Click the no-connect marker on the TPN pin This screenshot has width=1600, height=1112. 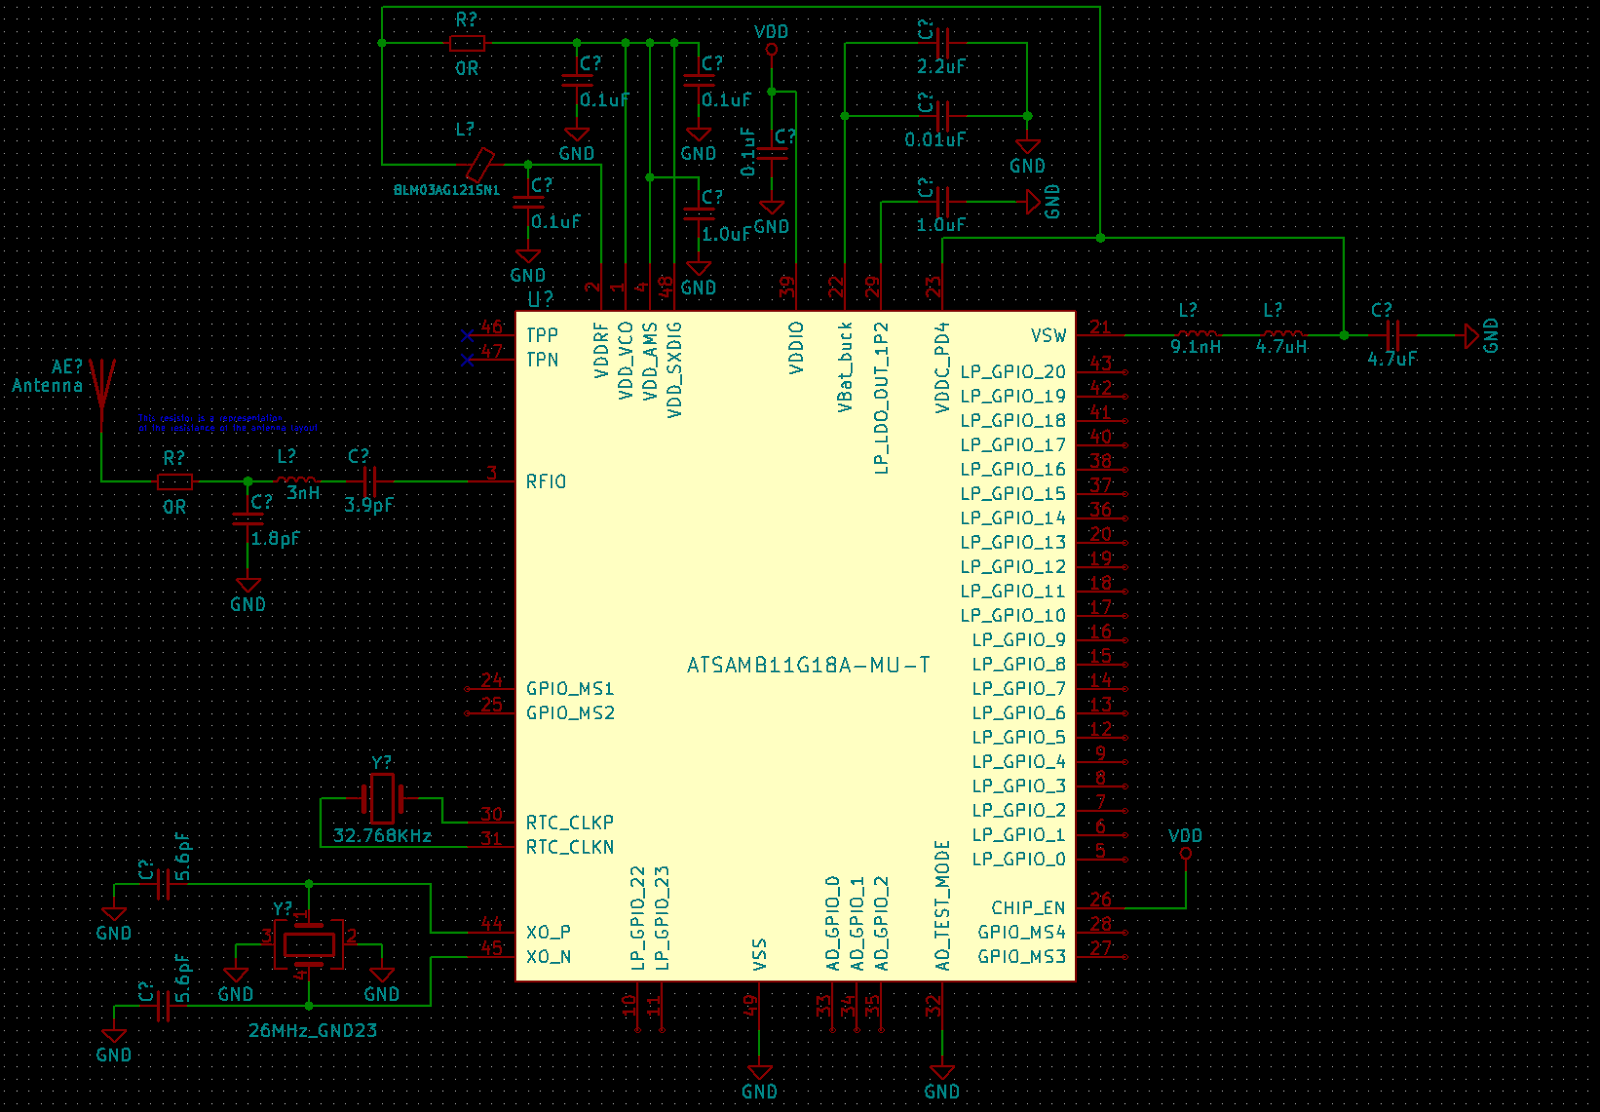click(467, 359)
